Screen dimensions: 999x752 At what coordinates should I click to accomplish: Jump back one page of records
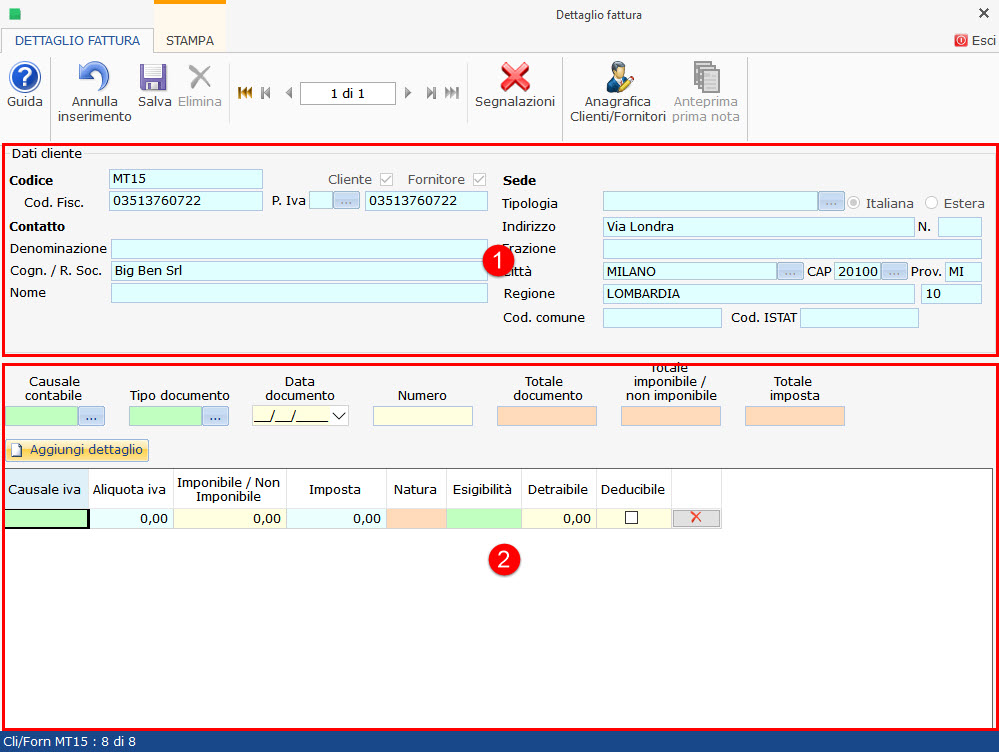coord(266,93)
